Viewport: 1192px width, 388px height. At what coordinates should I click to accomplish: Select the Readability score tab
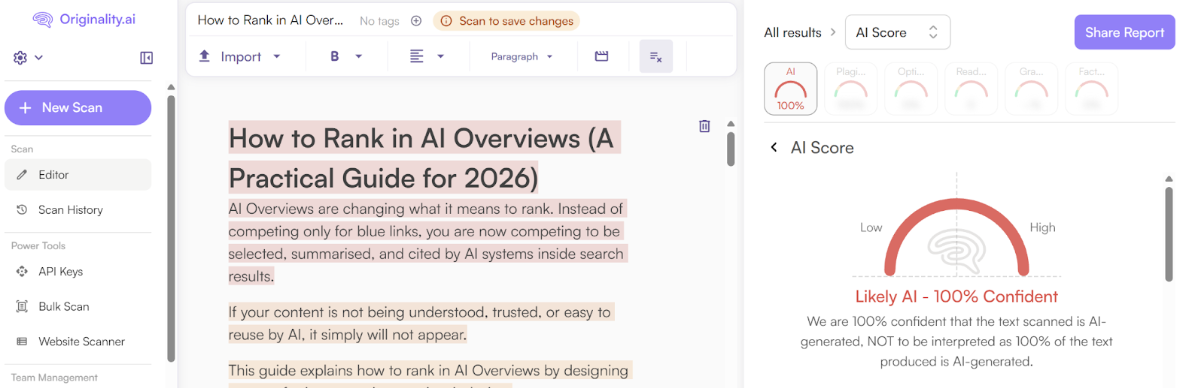[x=971, y=89]
